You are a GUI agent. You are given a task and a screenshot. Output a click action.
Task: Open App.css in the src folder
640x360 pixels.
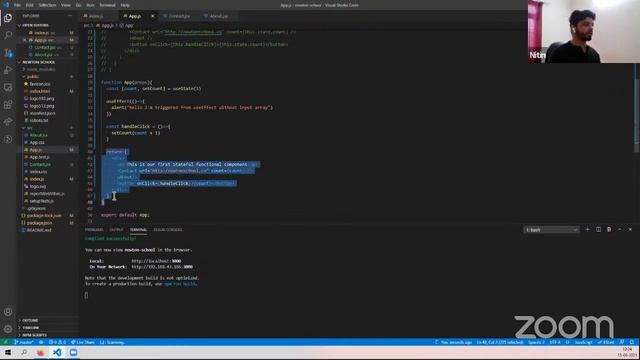37,142
